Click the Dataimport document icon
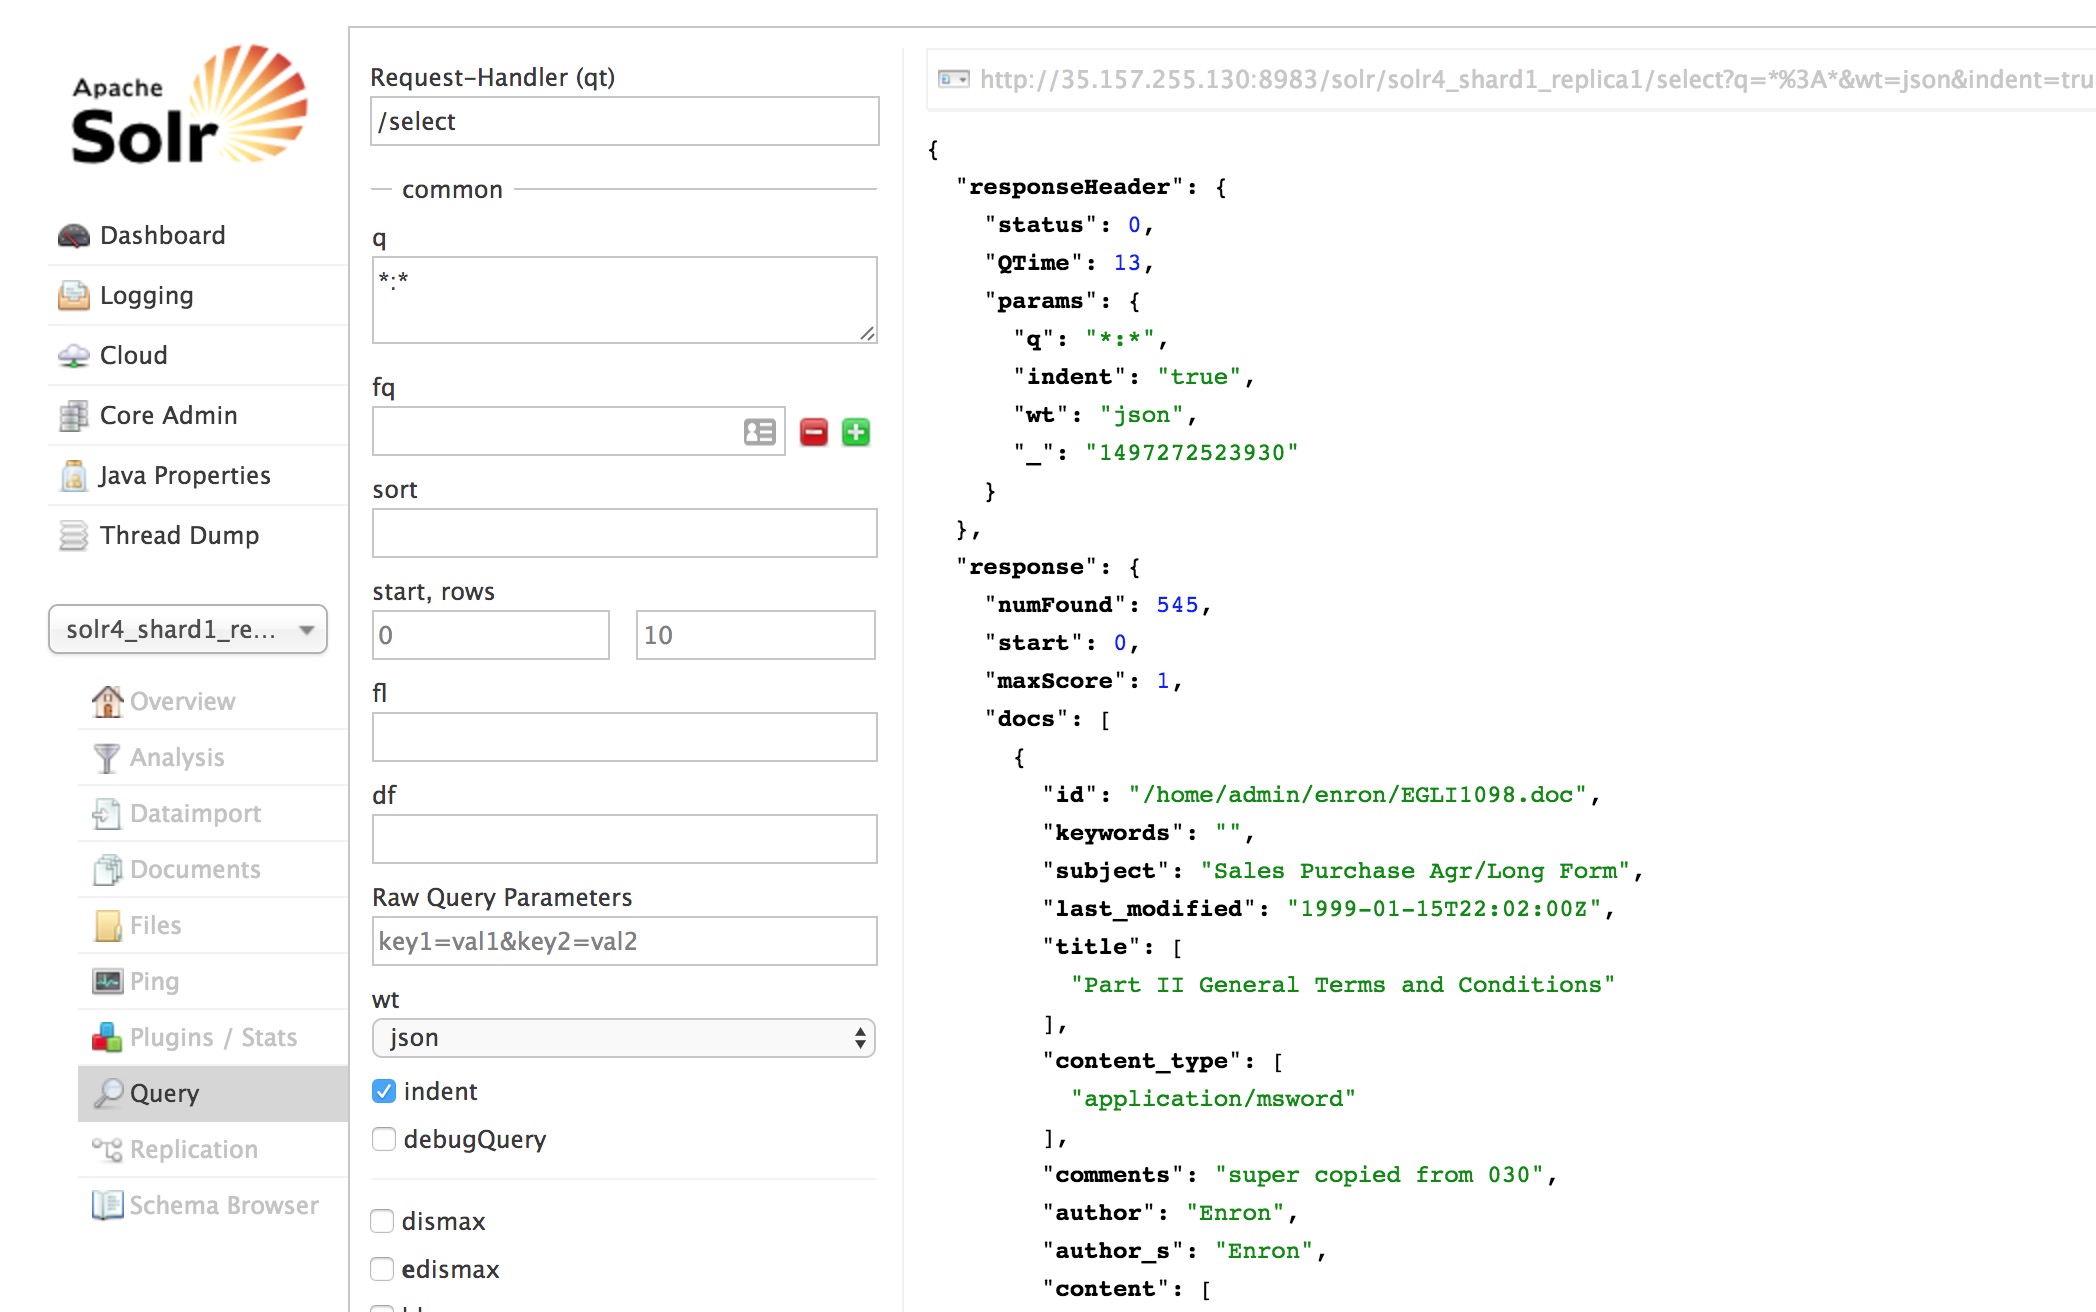This screenshot has width=2096, height=1312. (x=107, y=814)
